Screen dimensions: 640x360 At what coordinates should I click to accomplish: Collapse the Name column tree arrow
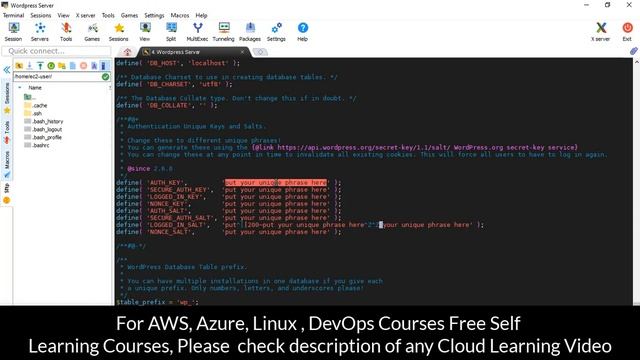(x=20, y=87)
